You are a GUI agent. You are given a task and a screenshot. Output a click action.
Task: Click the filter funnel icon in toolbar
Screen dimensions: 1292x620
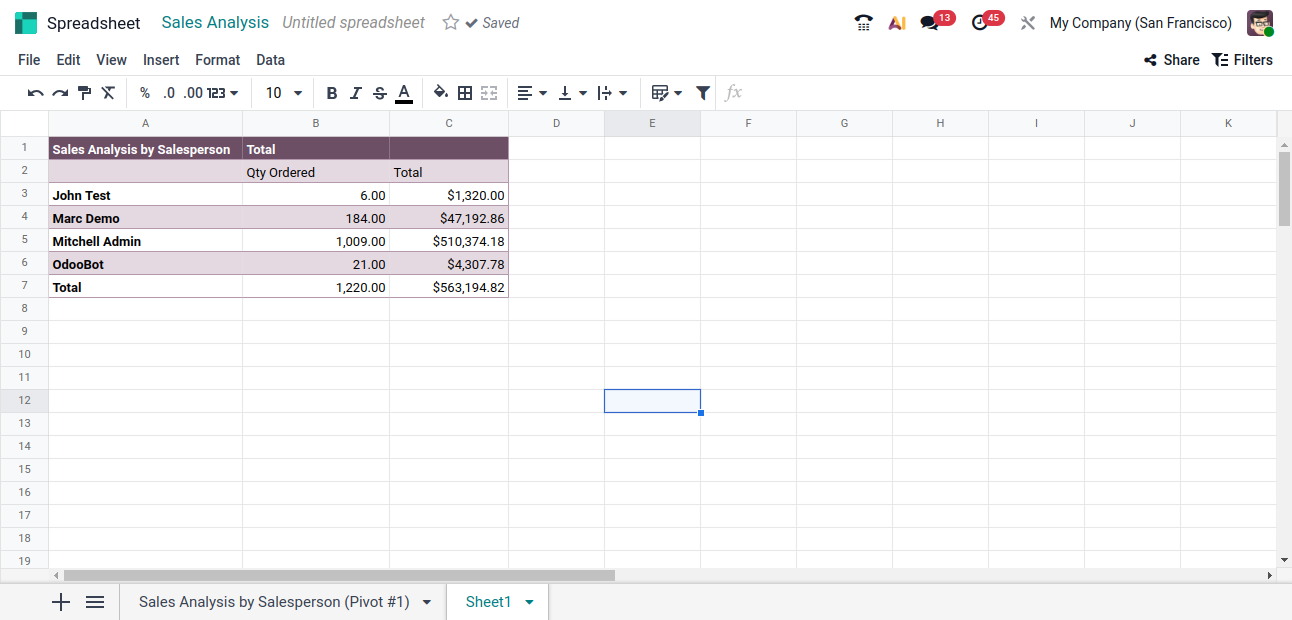tap(703, 93)
